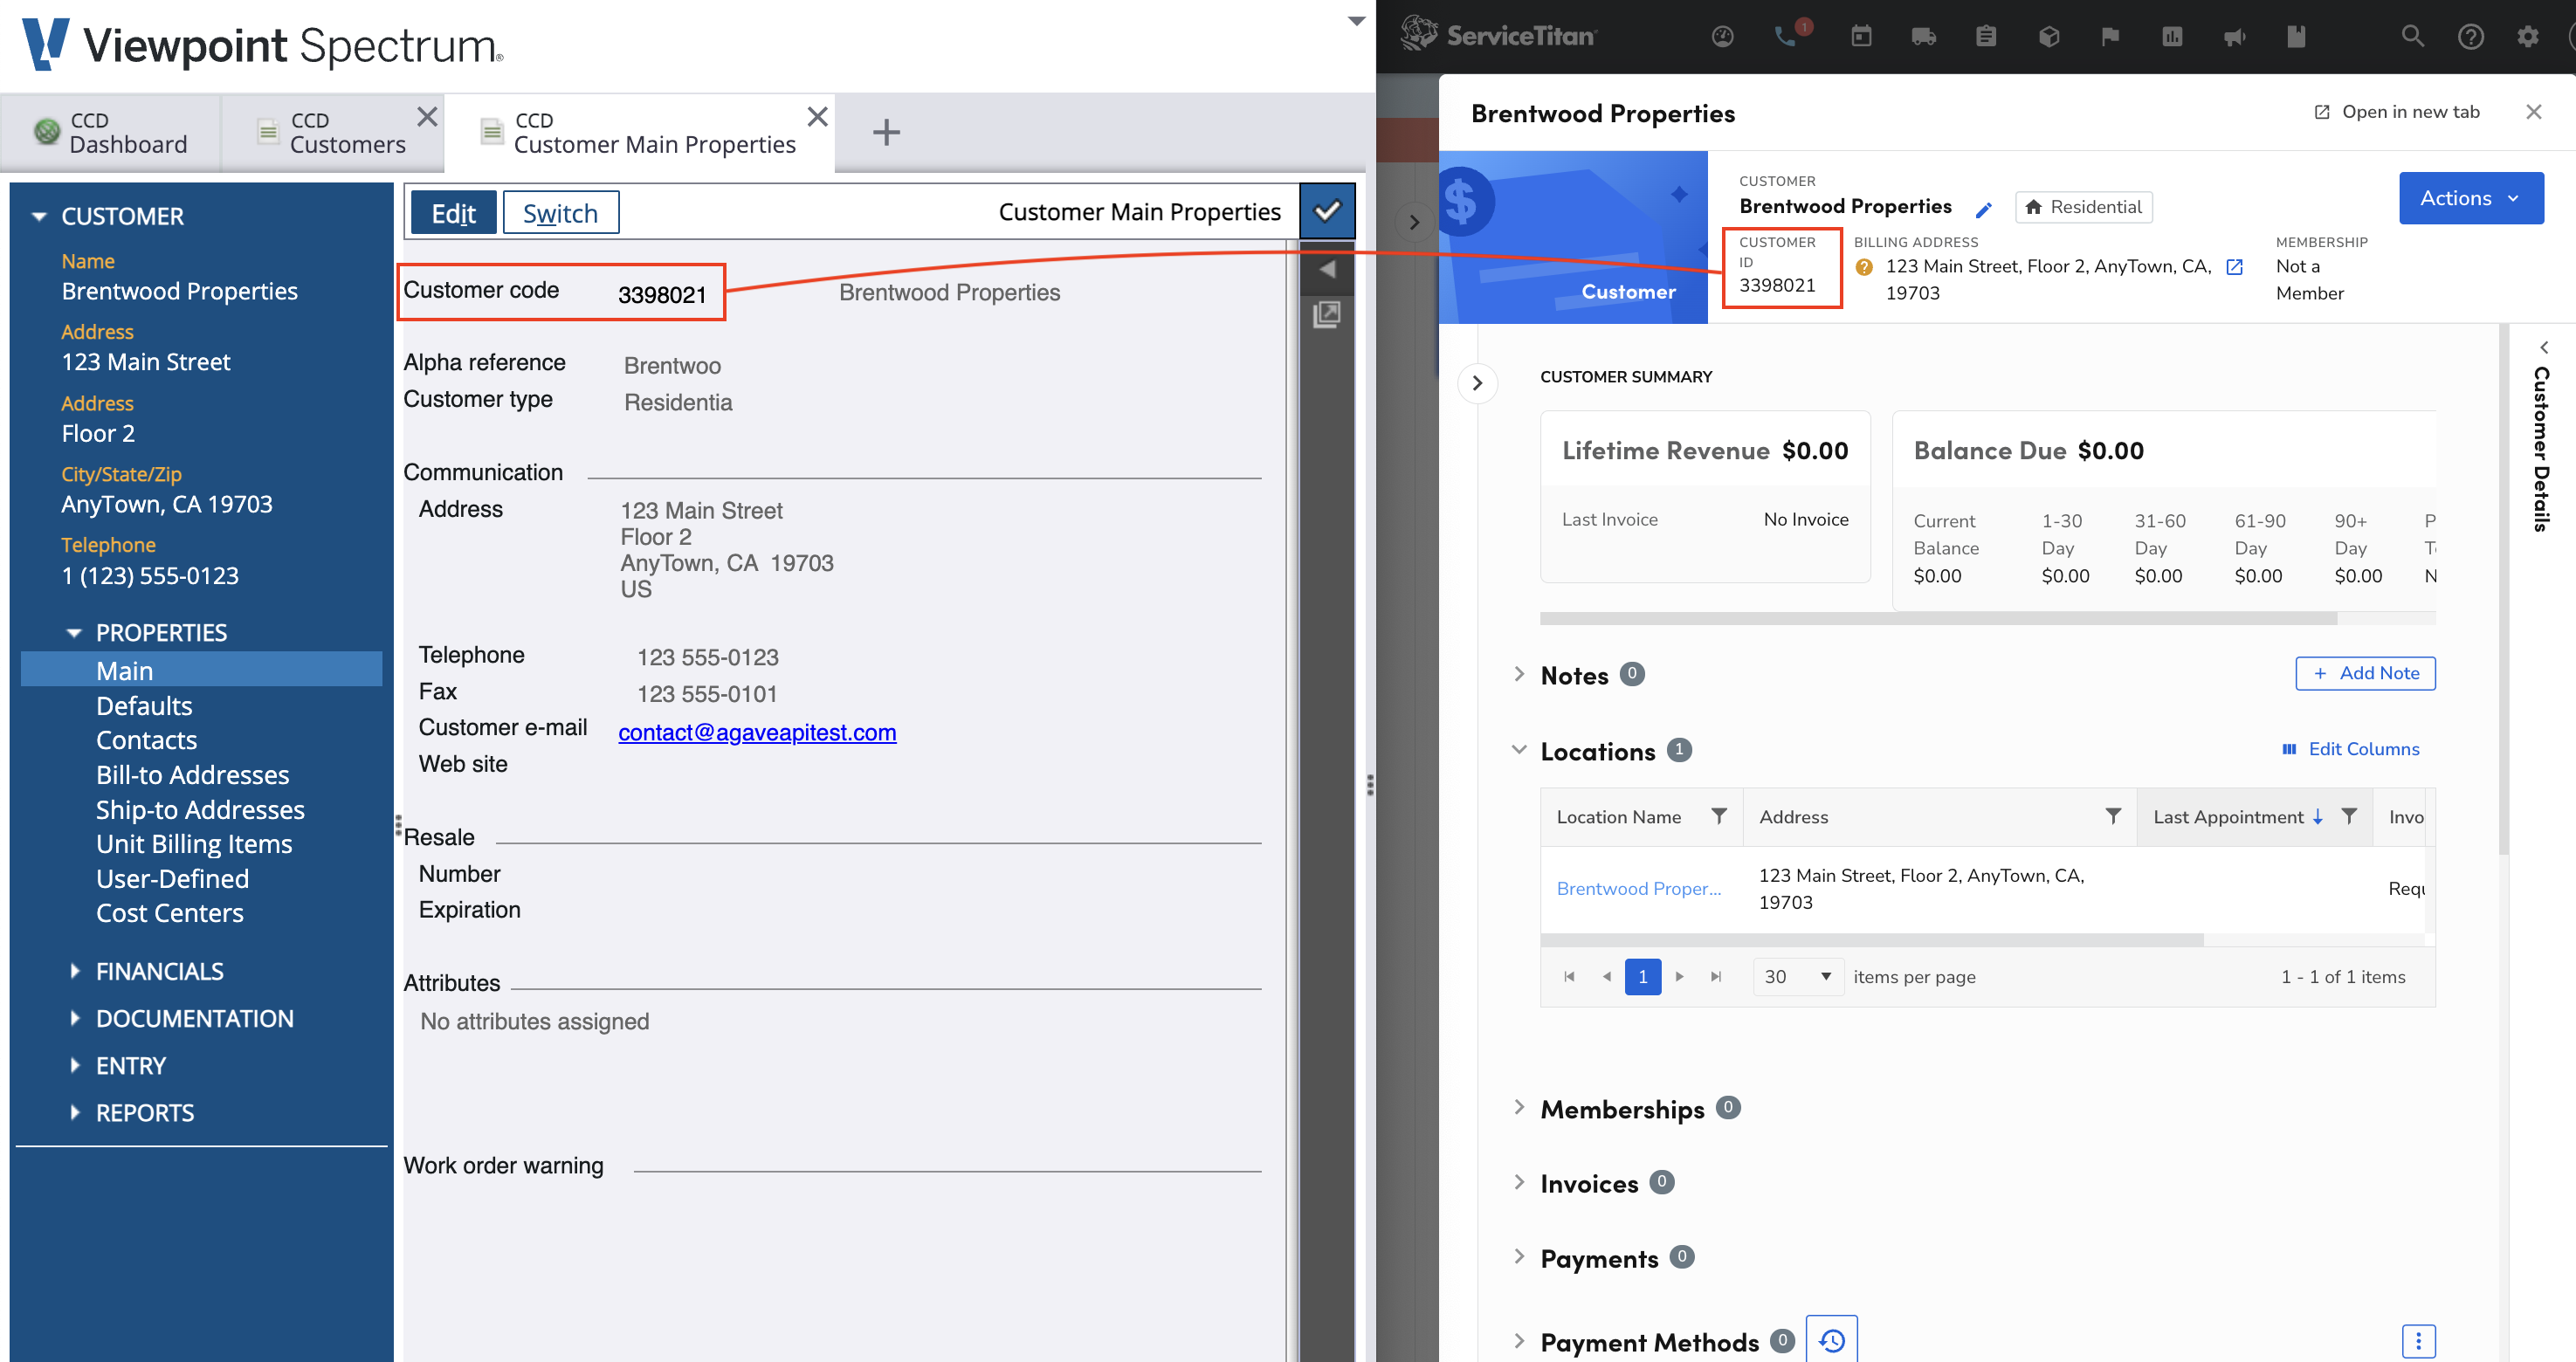Switch to the CCD Customers tab

332,132
